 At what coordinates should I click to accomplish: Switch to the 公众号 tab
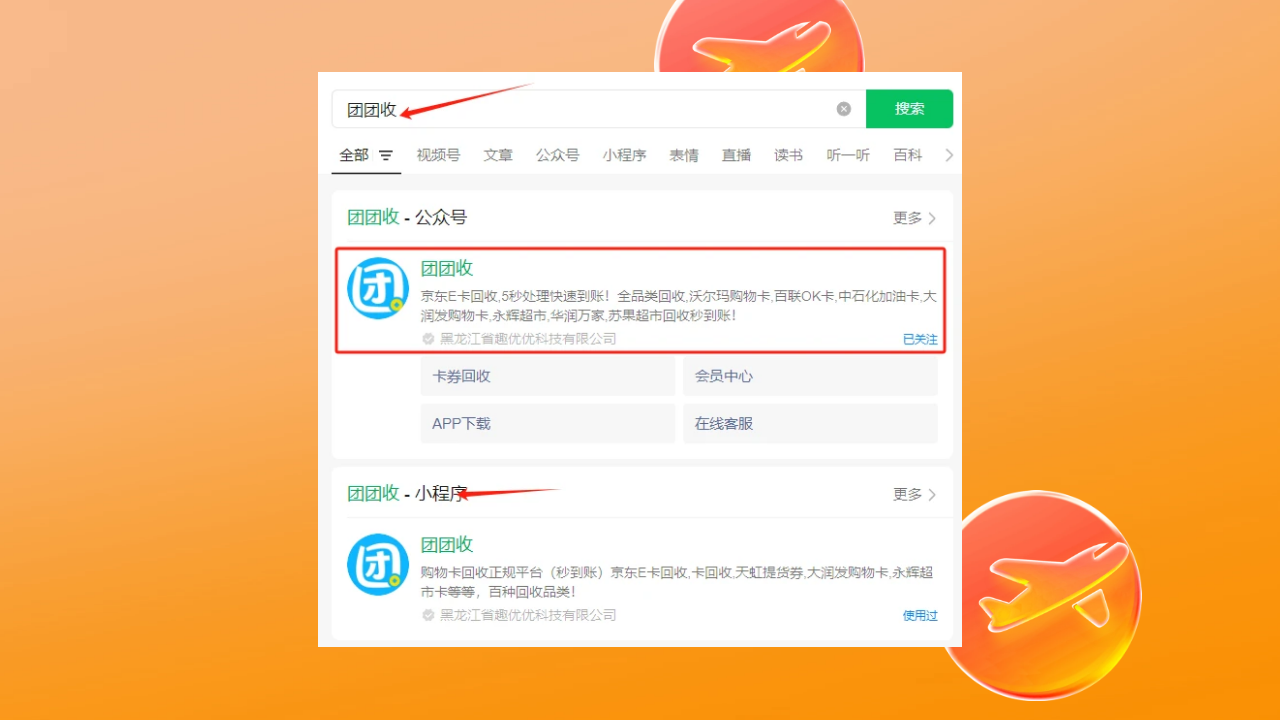click(x=557, y=155)
